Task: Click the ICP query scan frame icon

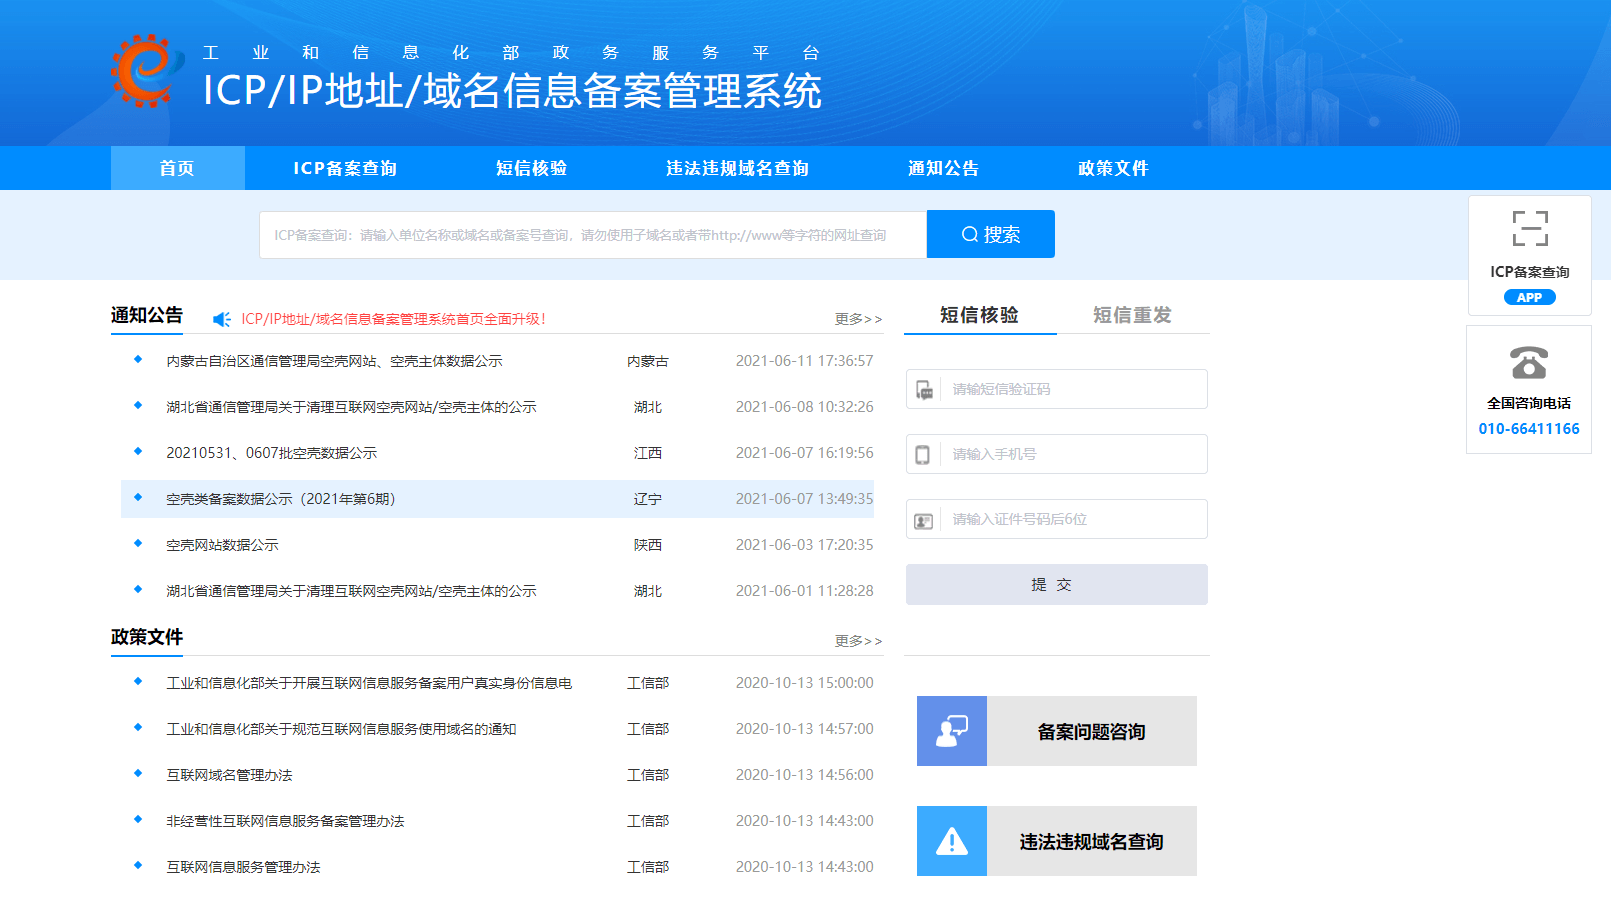Action: coord(1530,228)
